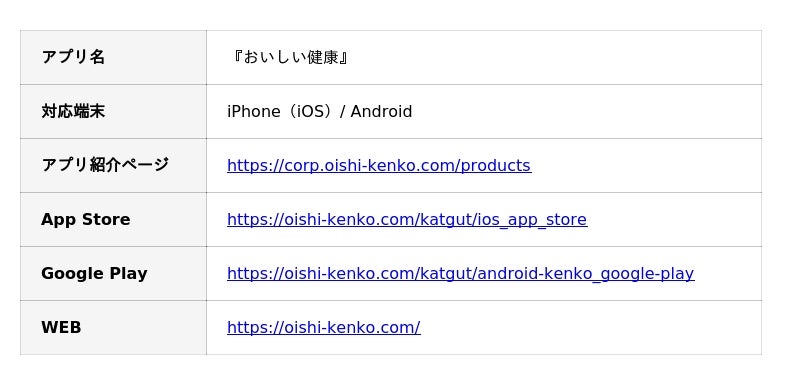
Task: Click empty space right of App Store link
Action: tap(674, 220)
